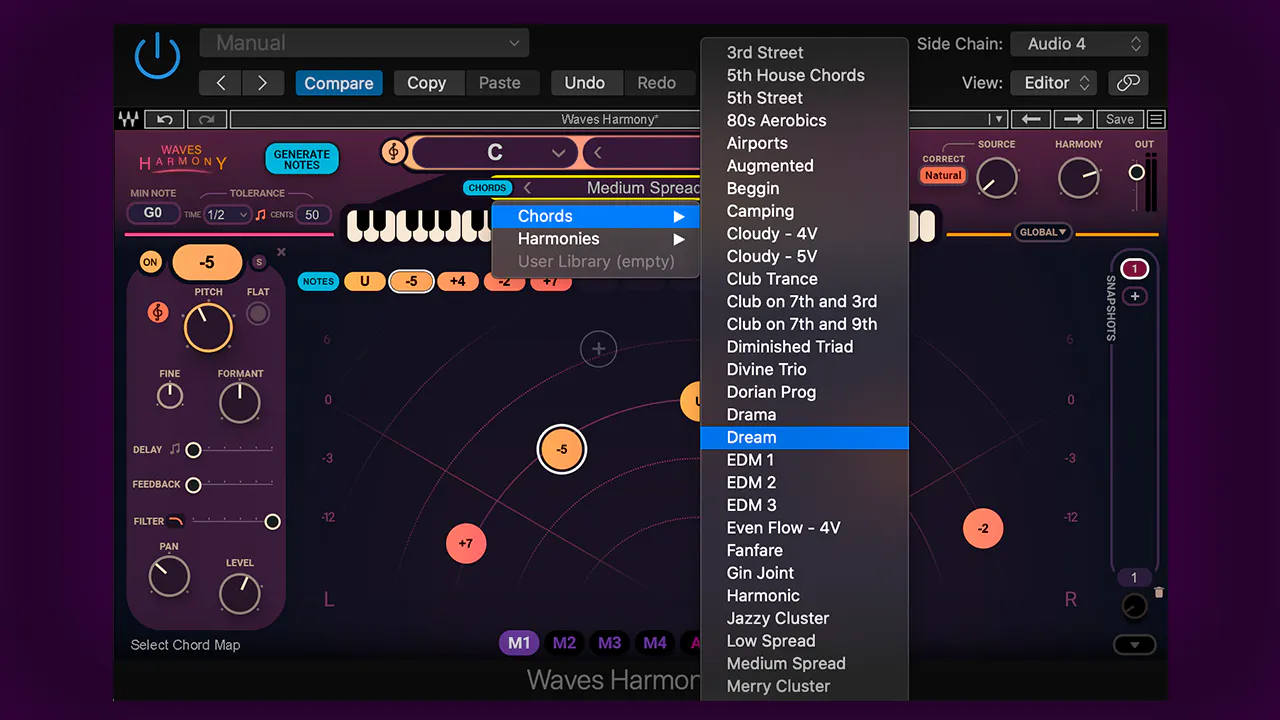Click the Compare button
The width and height of the screenshot is (1280, 720).
(339, 83)
